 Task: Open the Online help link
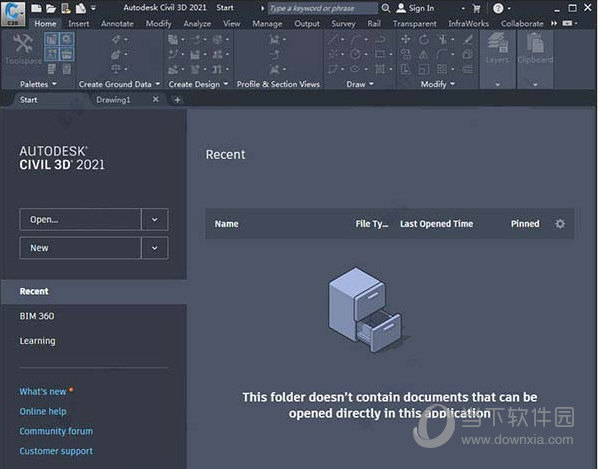tap(43, 411)
